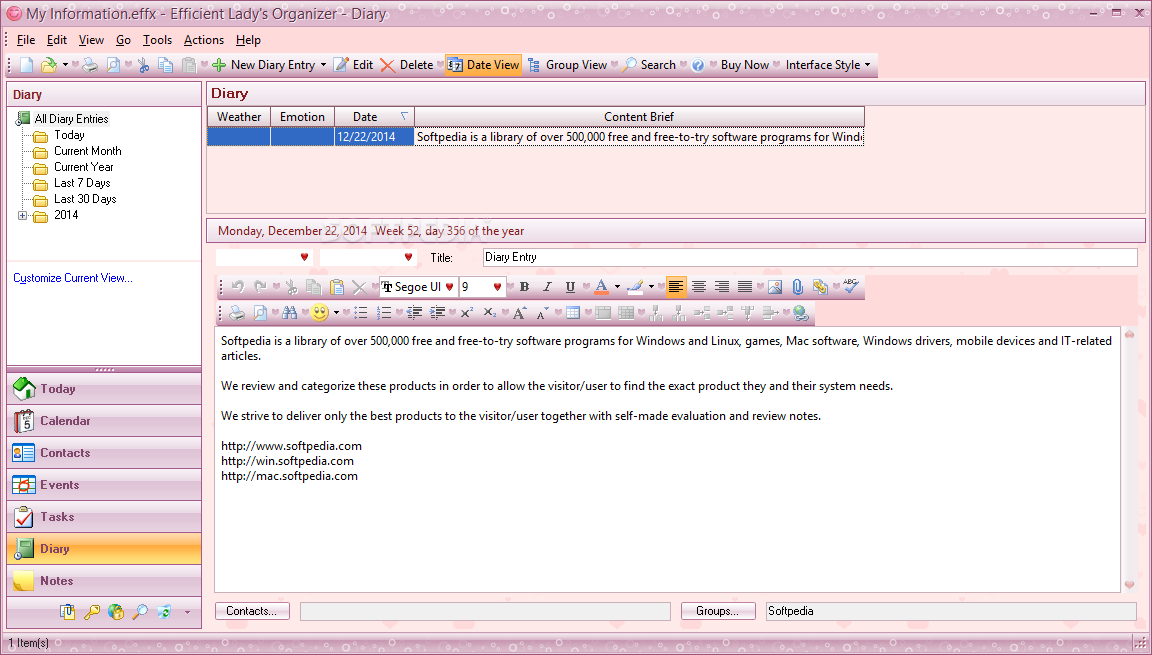Apply the font color A swatch
The height and width of the screenshot is (655, 1152).
[601, 287]
